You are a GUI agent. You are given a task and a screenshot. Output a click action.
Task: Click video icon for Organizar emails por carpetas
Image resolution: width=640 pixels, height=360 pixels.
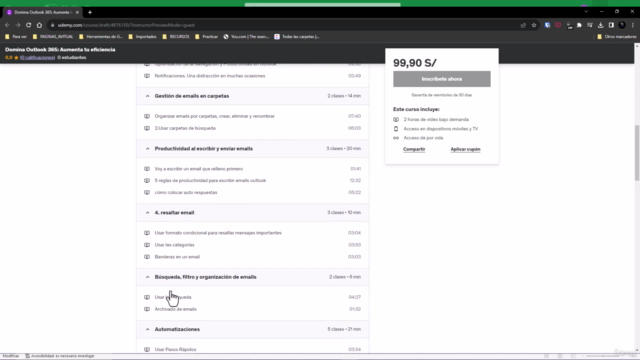click(x=147, y=116)
